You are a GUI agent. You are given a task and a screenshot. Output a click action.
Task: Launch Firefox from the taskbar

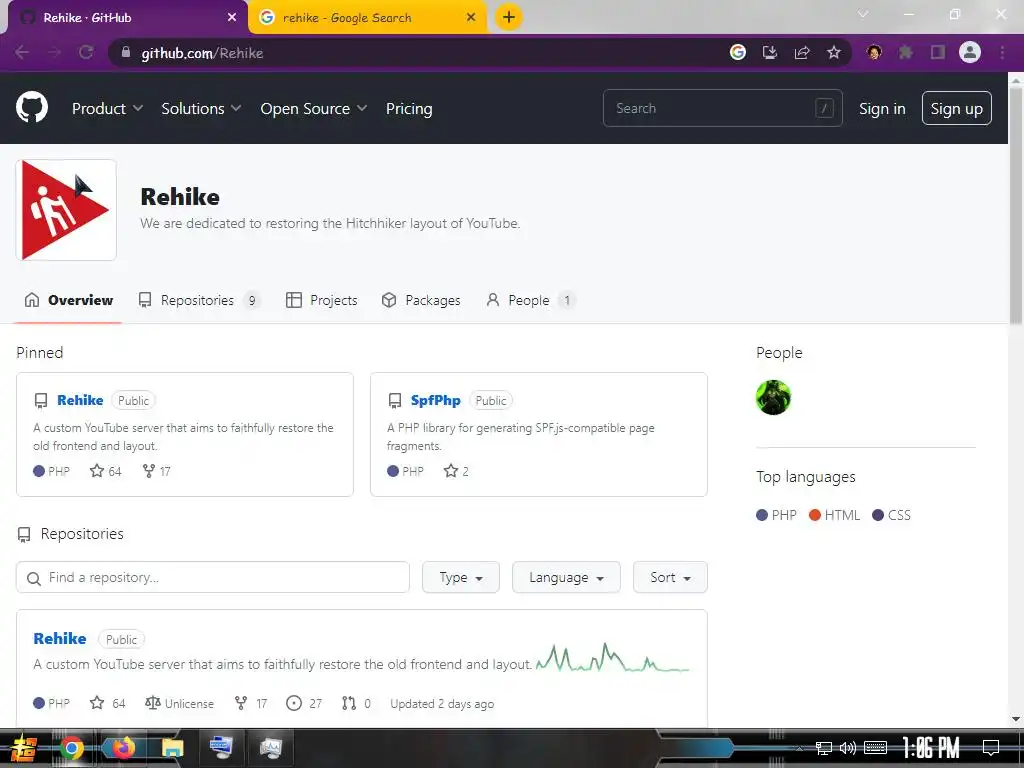(121, 748)
